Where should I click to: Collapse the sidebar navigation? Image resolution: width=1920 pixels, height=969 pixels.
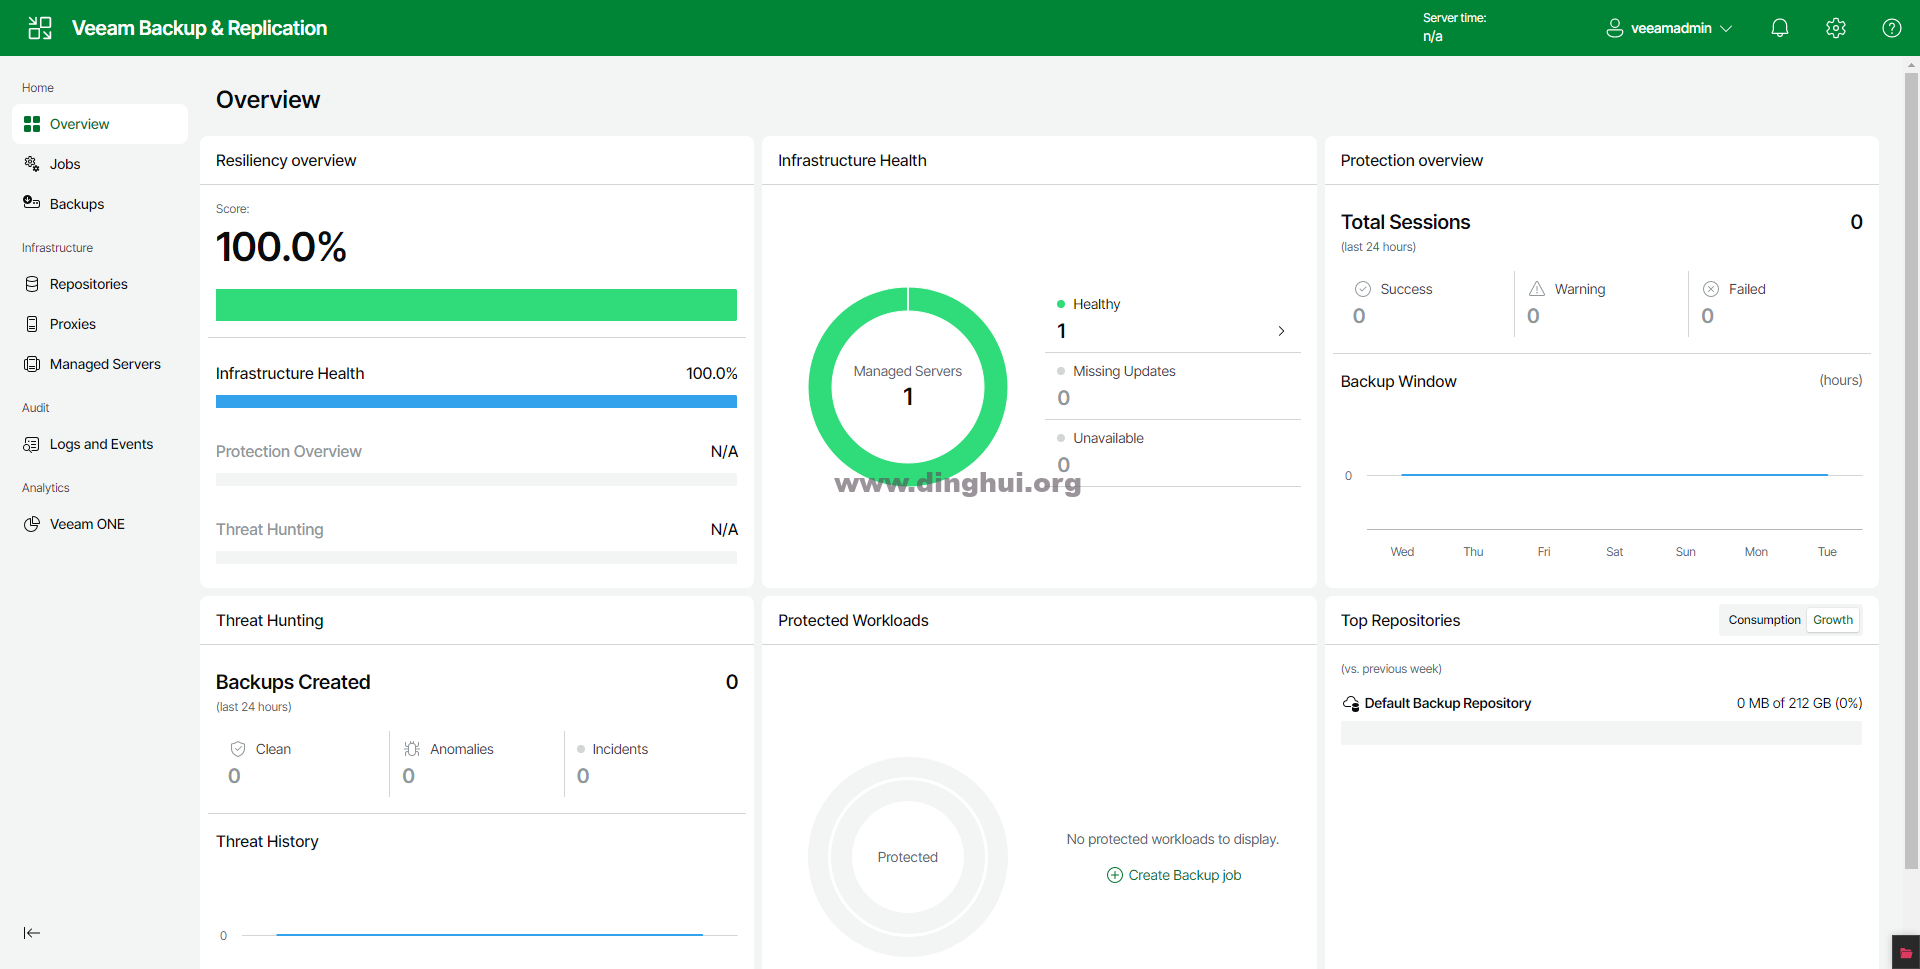[32, 933]
